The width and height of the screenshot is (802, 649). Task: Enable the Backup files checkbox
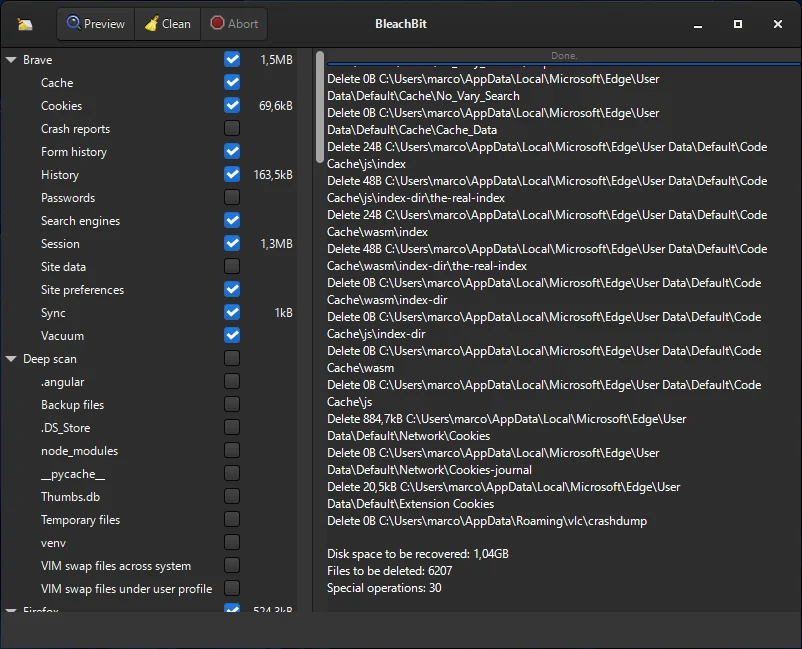tap(232, 405)
